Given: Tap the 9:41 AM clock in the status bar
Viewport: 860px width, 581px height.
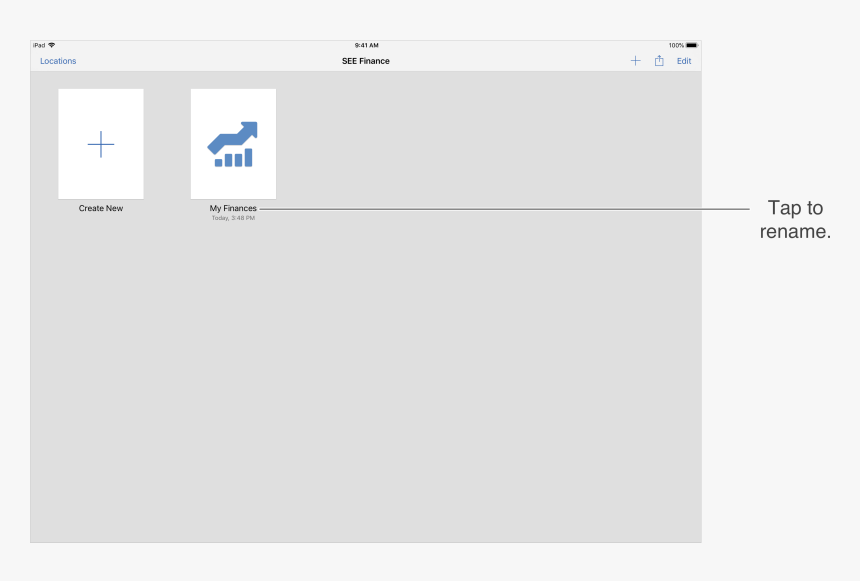Looking at the screenshot, I should [x=366, y=44].
